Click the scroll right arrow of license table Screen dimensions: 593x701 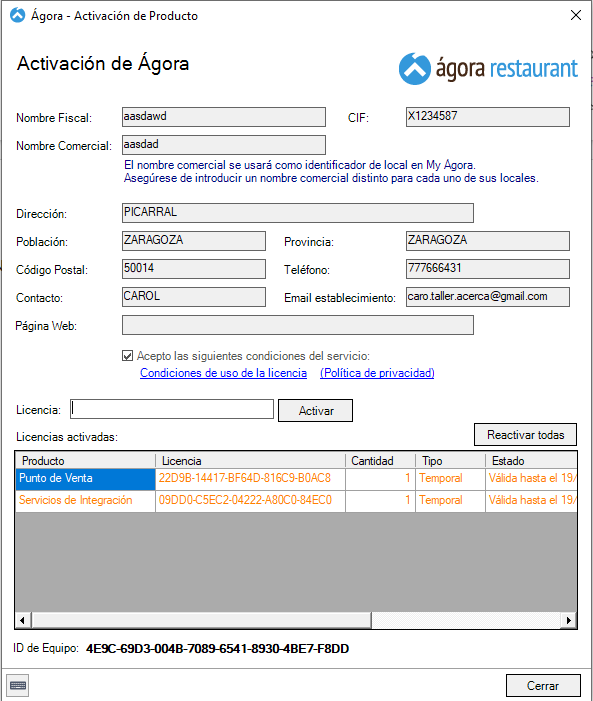569,620
